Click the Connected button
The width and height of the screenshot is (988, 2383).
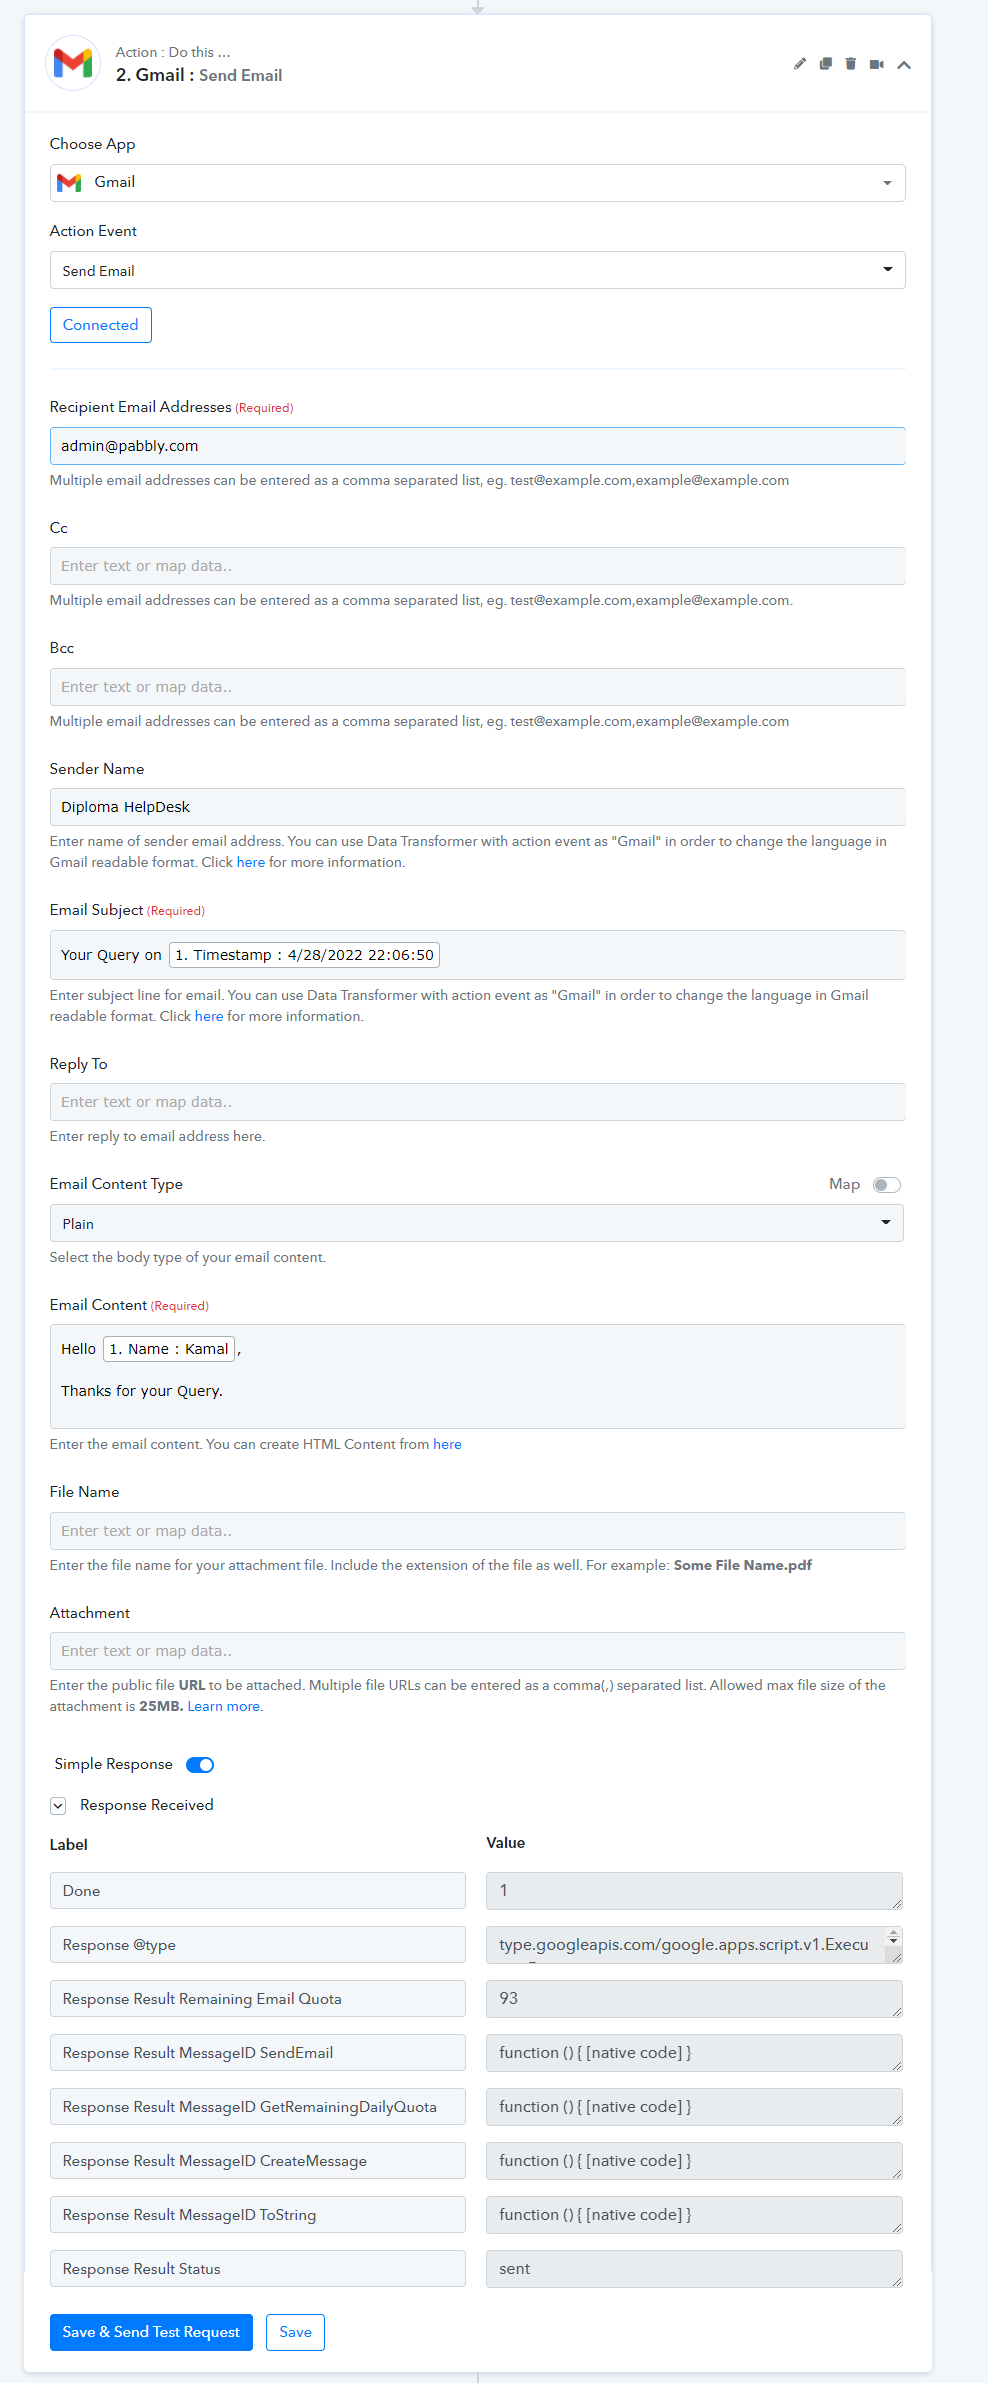coord(101,325)
